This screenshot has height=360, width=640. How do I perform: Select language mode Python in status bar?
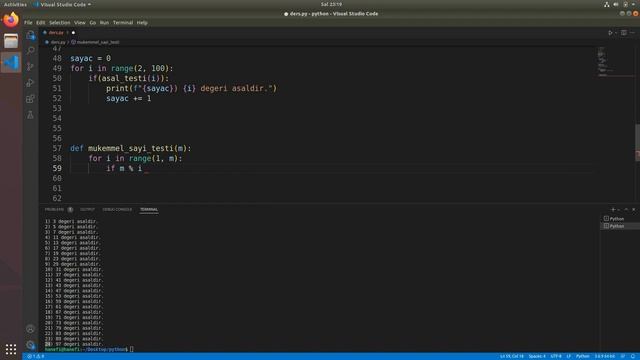(x=582, y=356)
